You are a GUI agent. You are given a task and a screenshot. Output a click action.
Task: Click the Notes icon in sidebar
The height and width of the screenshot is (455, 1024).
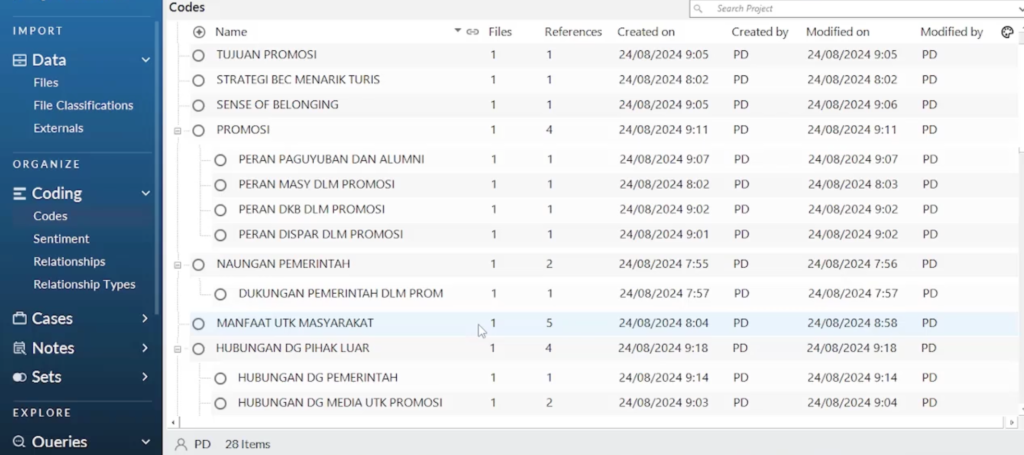(x=20, y=348)
